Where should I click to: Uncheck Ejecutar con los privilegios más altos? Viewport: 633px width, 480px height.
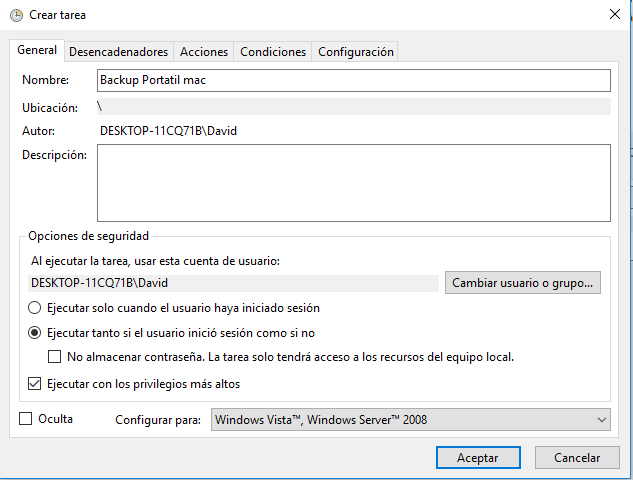(x=34, y=384)
